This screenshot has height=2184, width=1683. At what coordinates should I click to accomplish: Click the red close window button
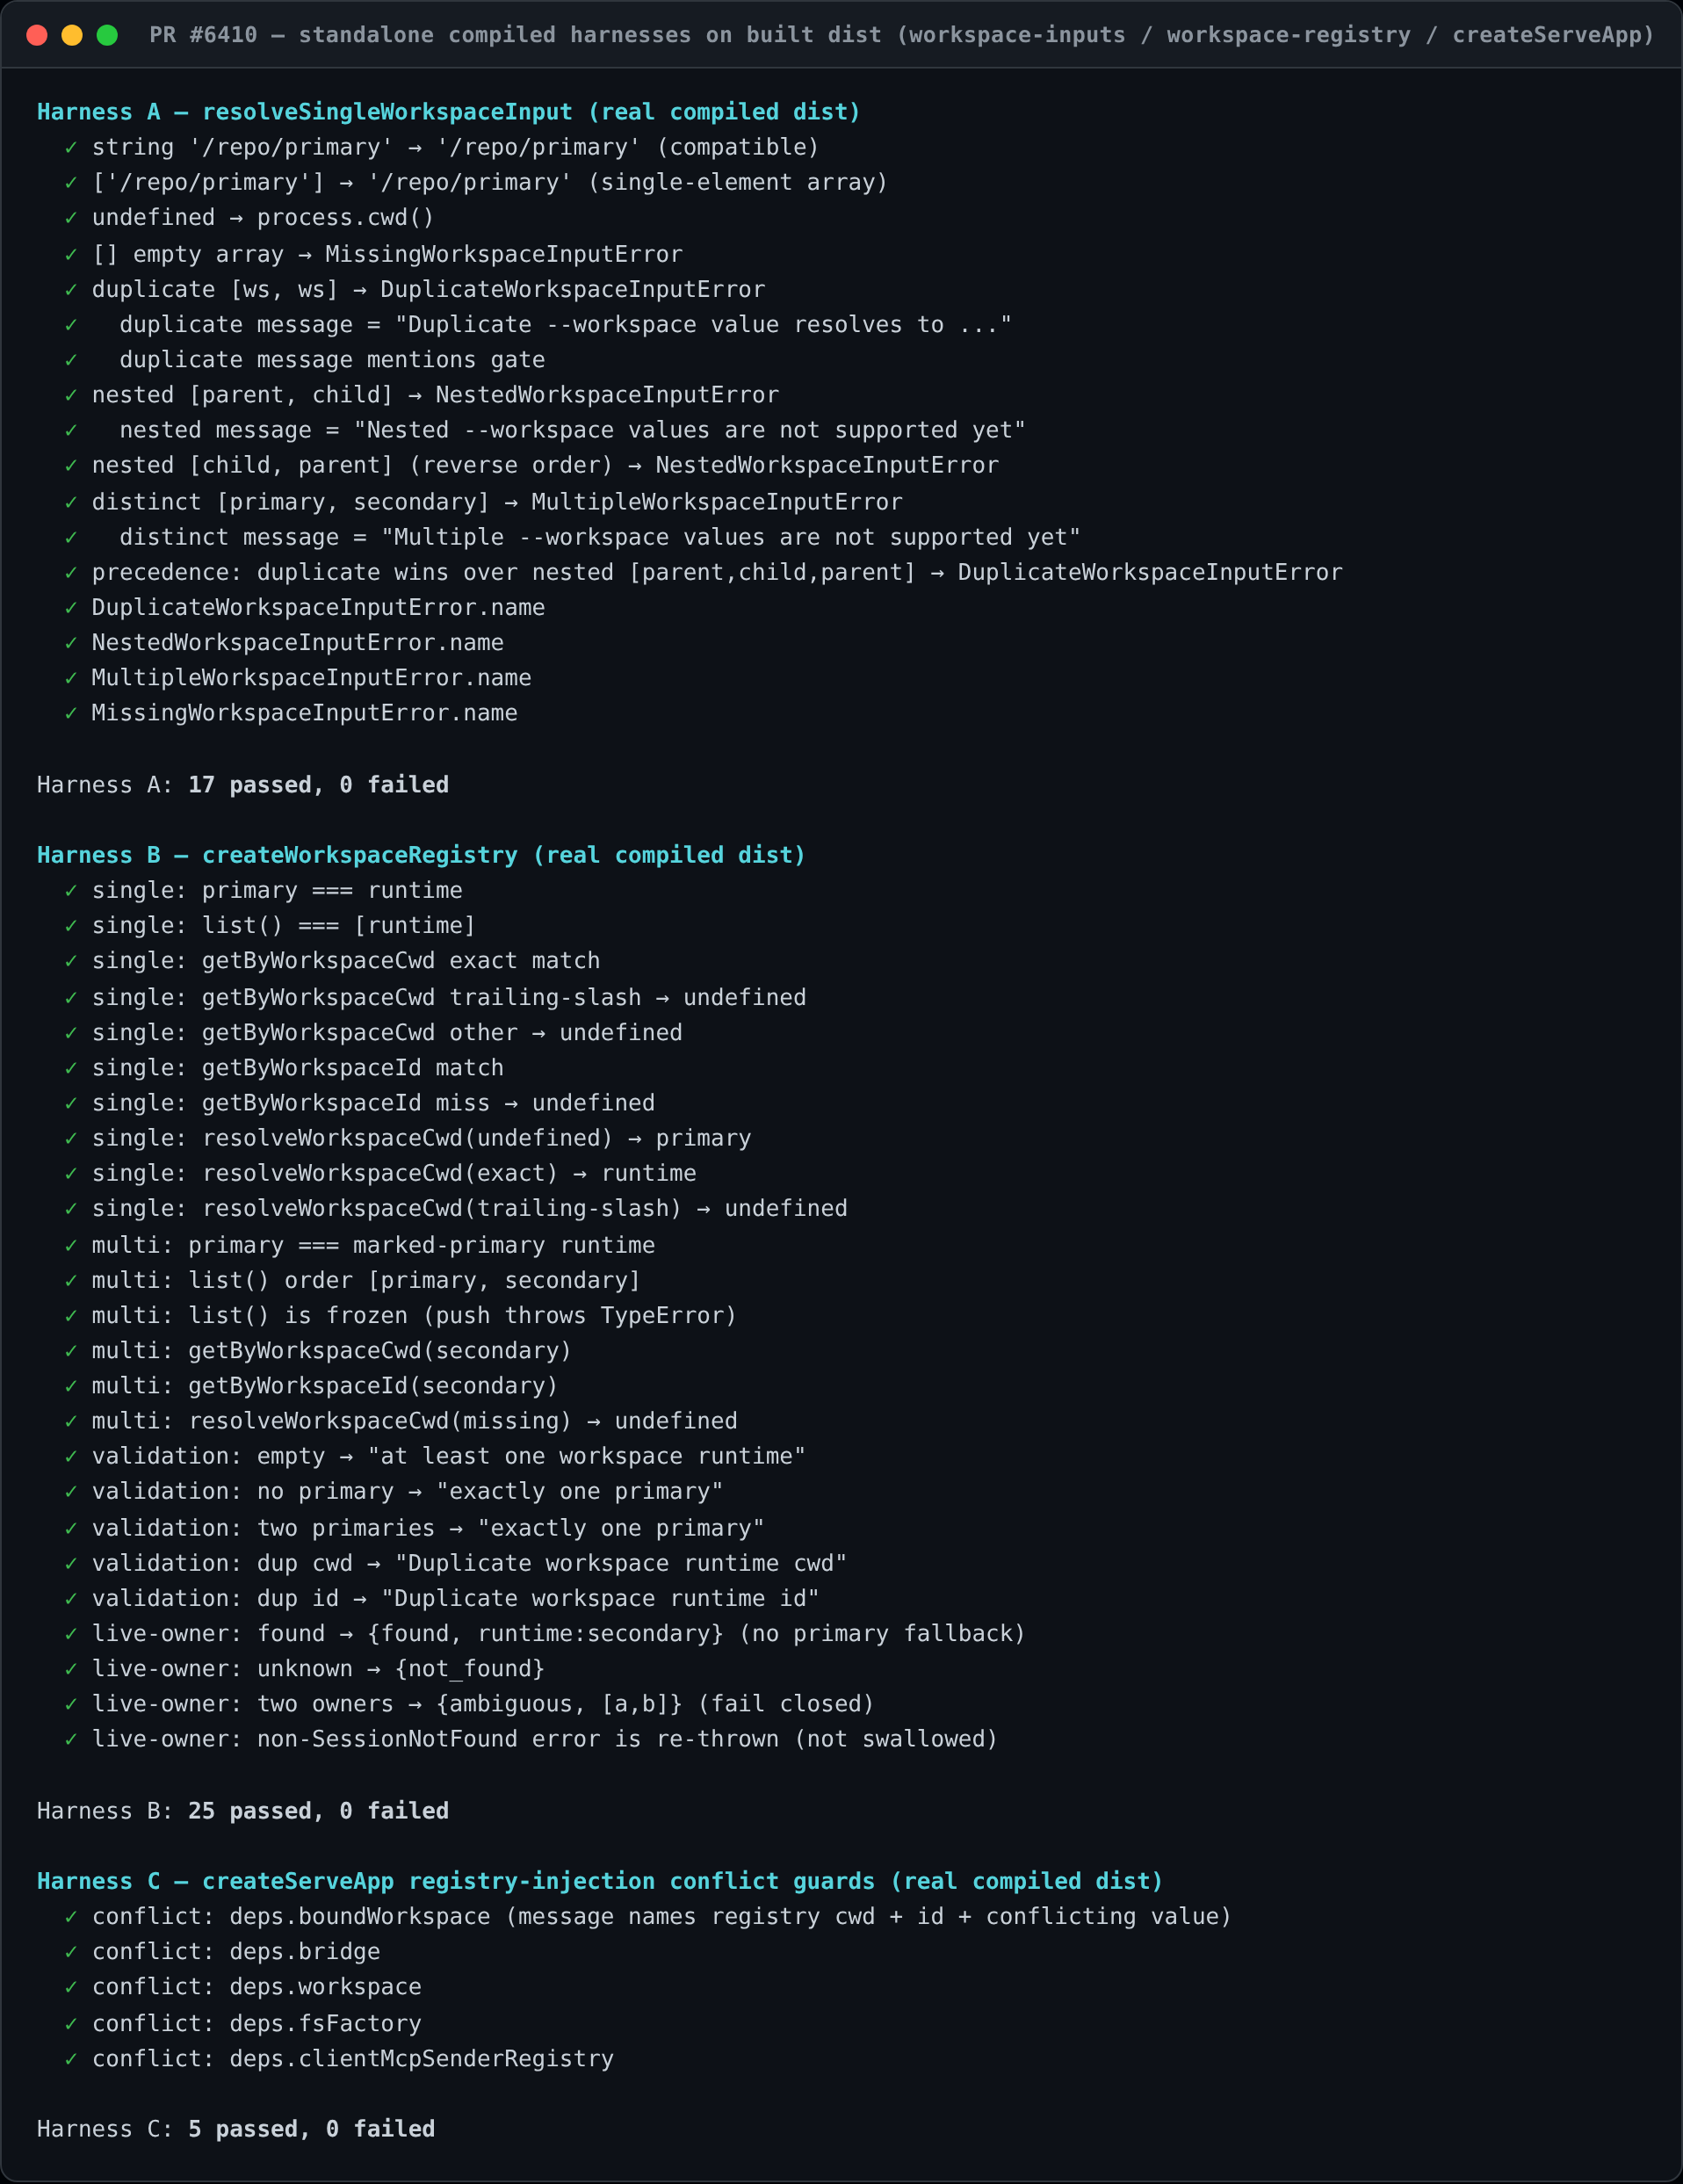click(37, 35)
